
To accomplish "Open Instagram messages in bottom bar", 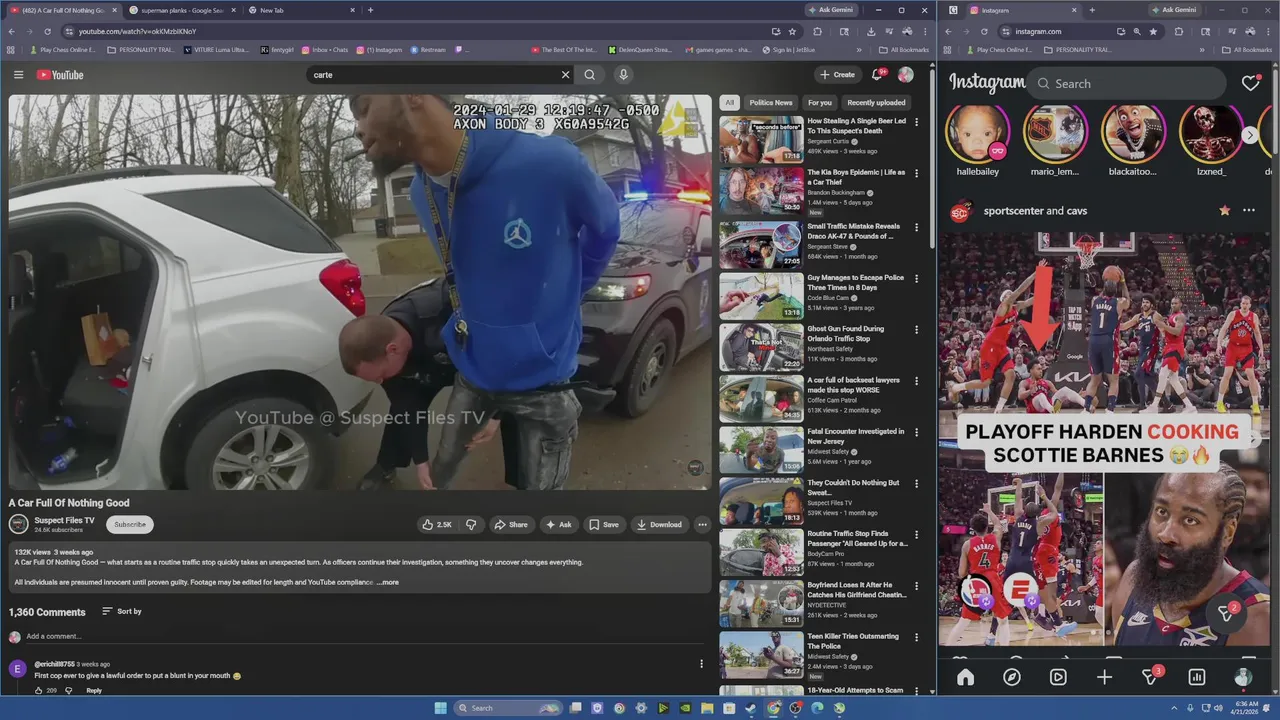I will (1151, 677).
